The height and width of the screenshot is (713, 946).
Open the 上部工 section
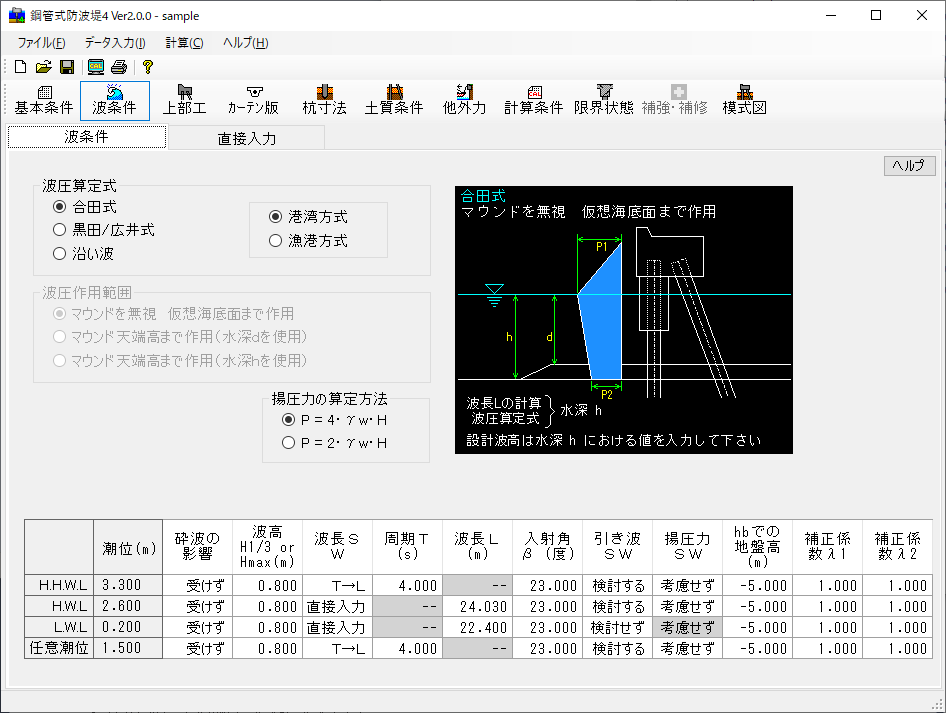pyautogui.click(x=185, y=101)
